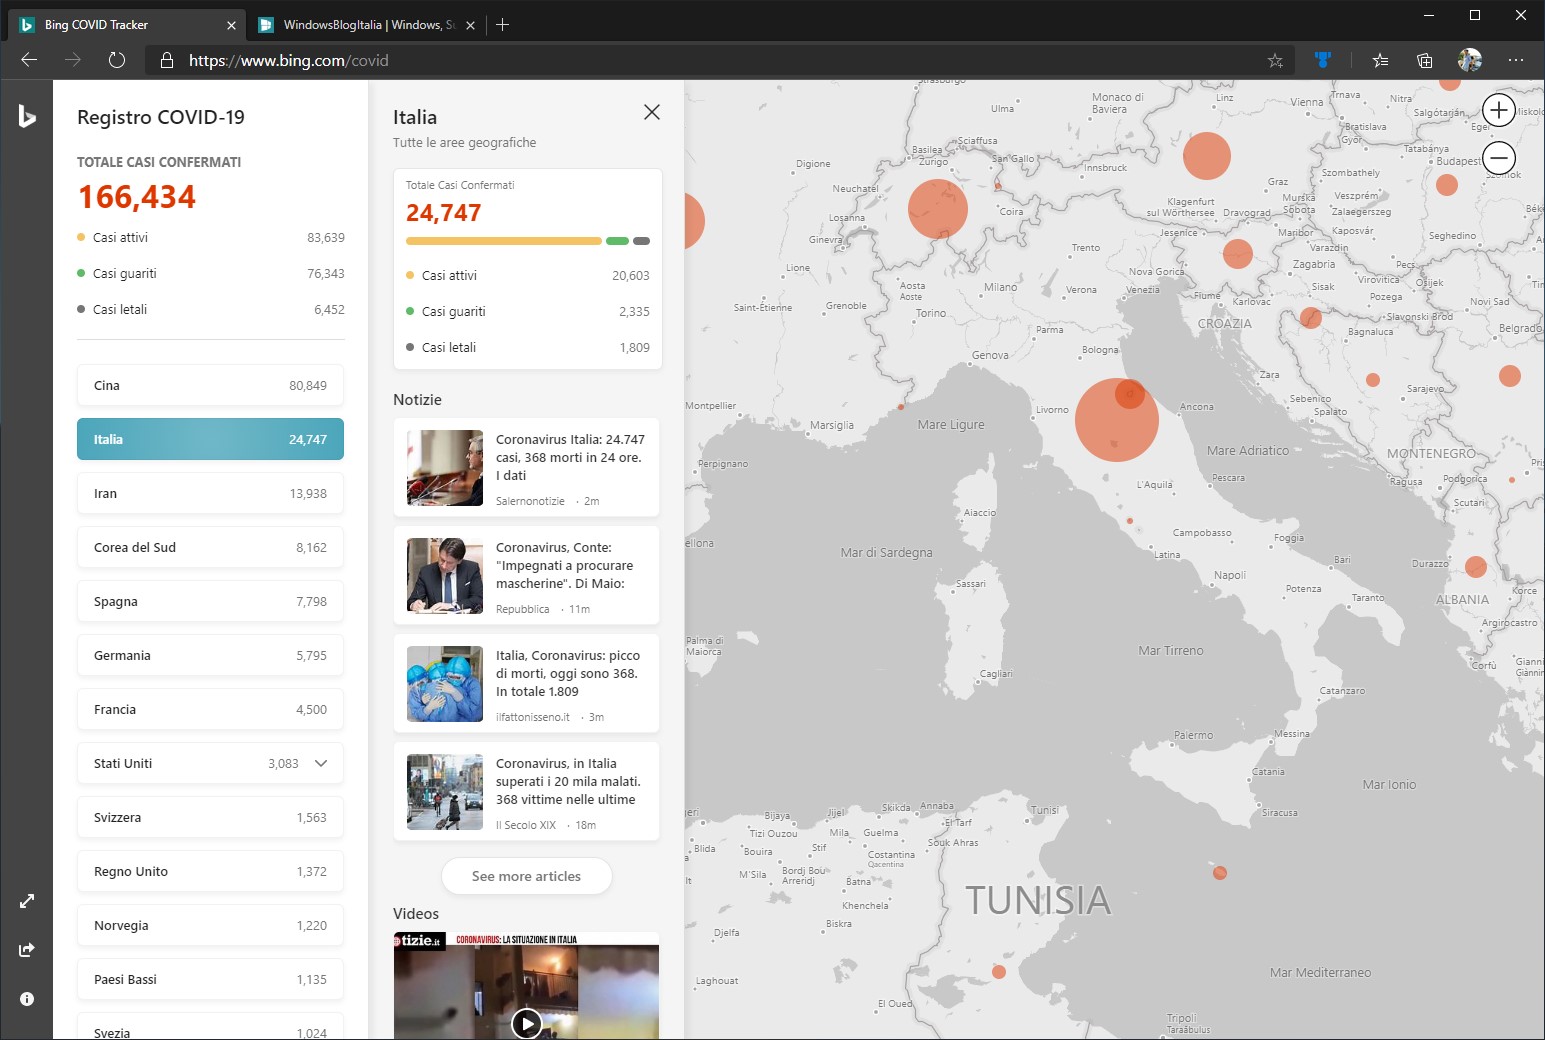Open the user profile avatar
This screenshot has height=1040, width=1545.
[x=1470, y=60]
